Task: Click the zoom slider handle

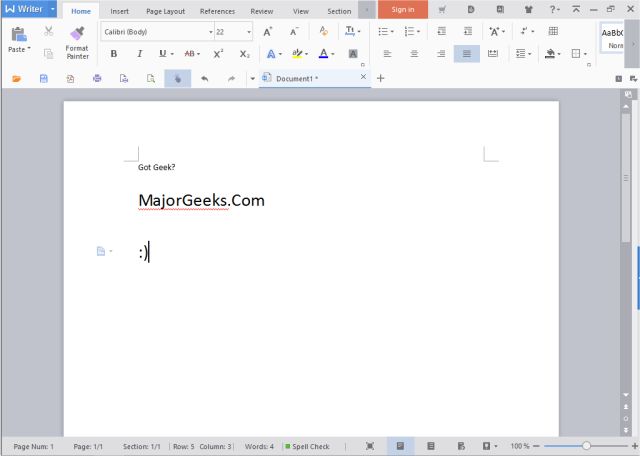Action: 587,446
